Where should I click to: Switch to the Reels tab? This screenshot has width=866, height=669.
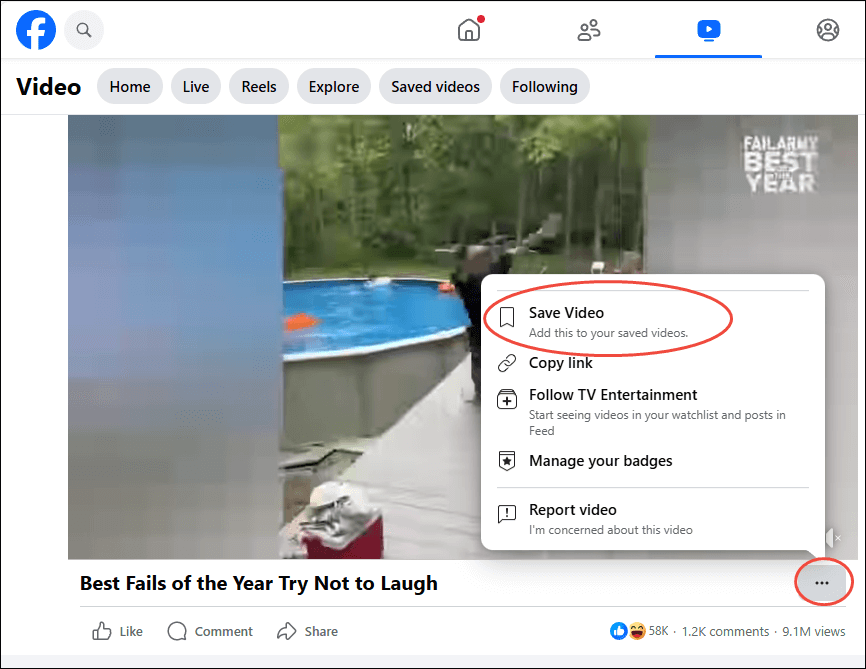click(259, 87)
